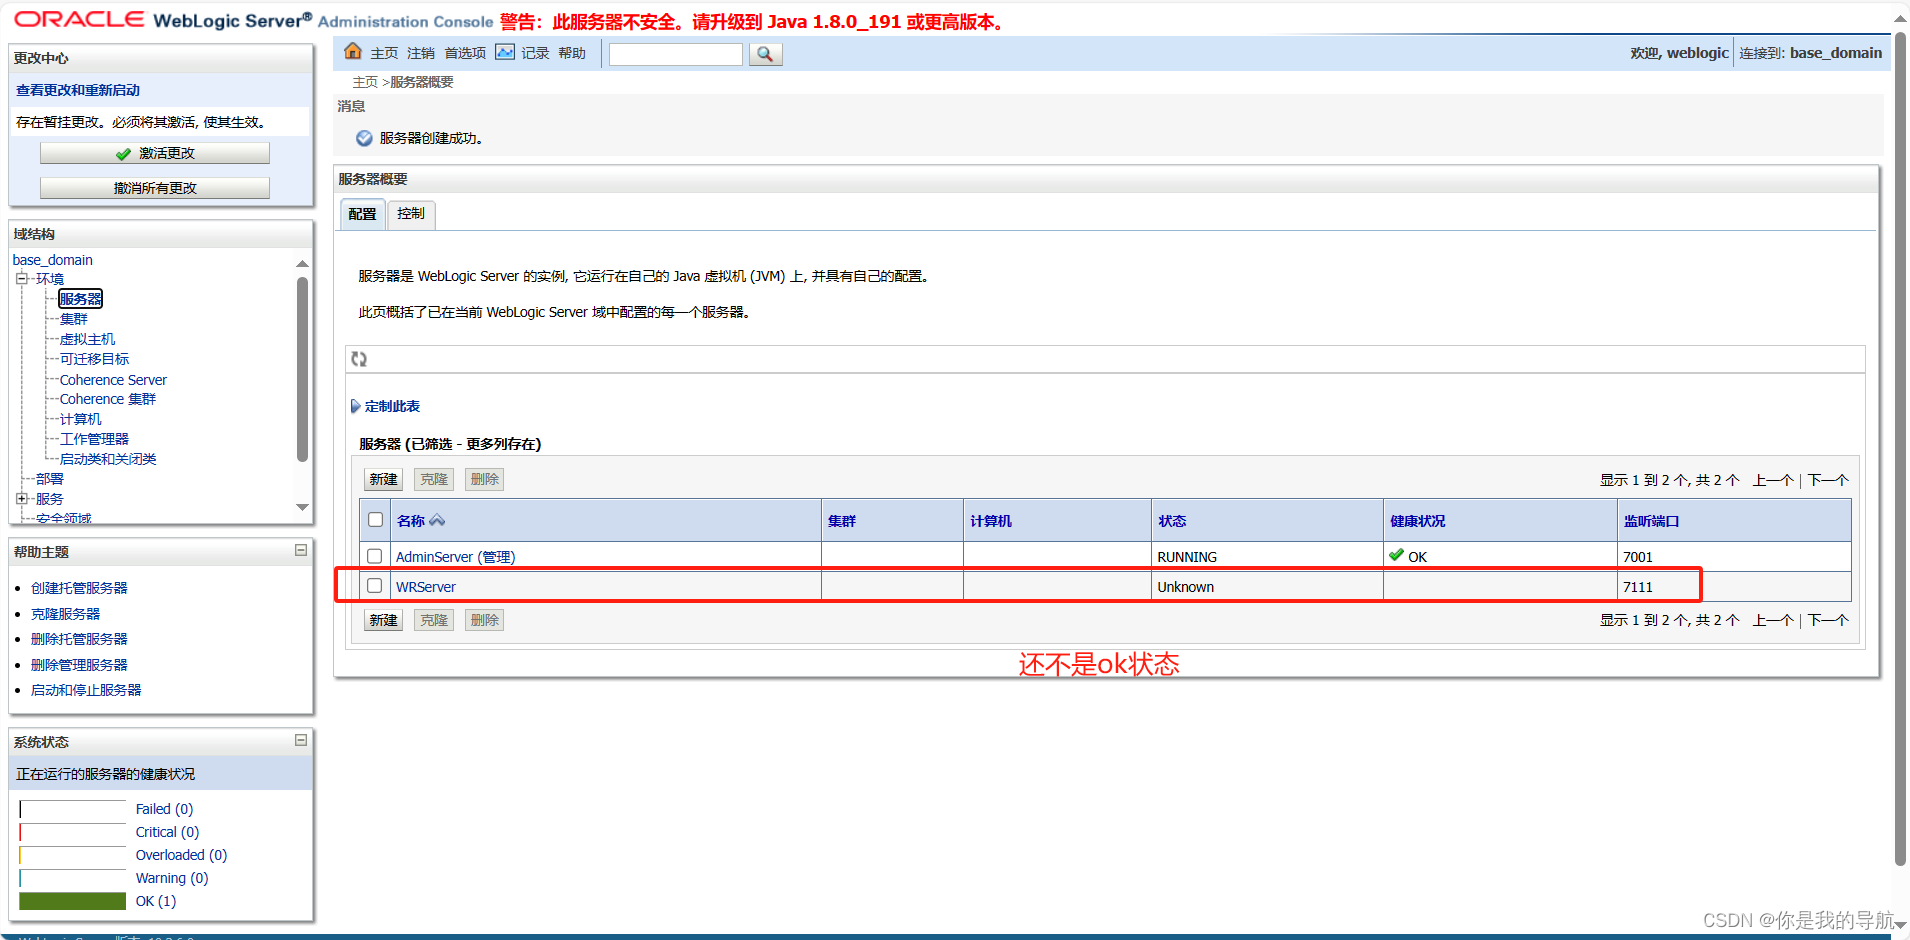Click the 撤消所有更改 button
This screenshot has height=940, width=1910.
(154, 187)
